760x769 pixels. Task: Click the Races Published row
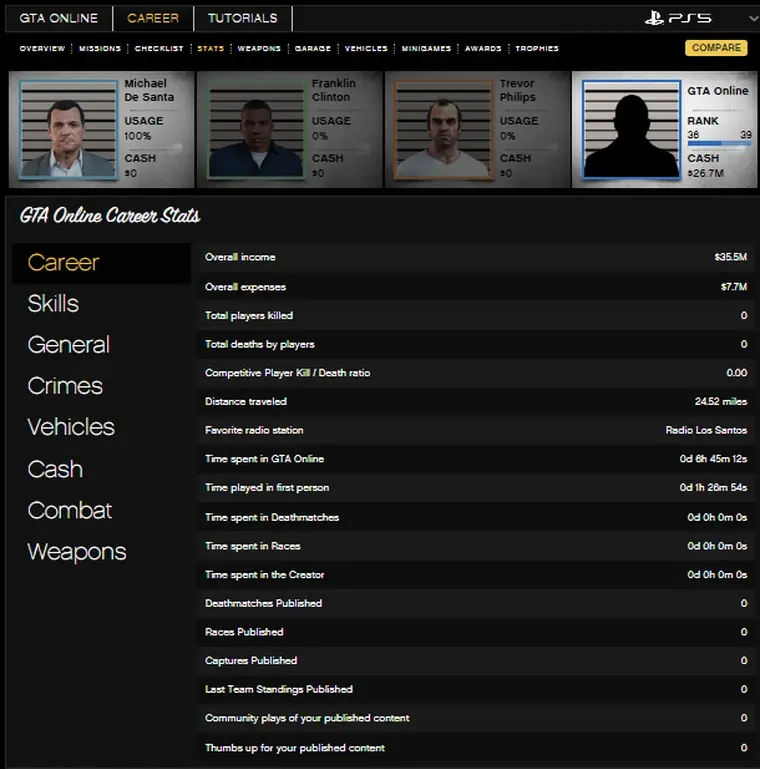pos(475,632)
